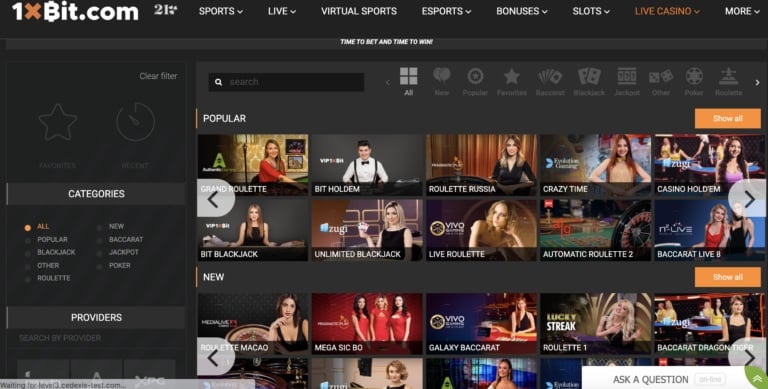Open the Galaxy Baccarat game

click(x=481, y=324)
